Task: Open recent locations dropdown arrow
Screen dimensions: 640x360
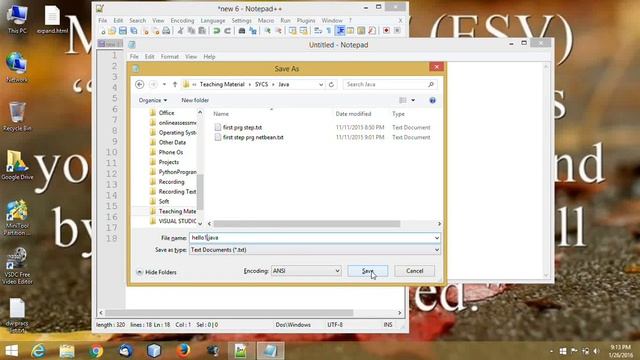Action: (x=164, y=84)
